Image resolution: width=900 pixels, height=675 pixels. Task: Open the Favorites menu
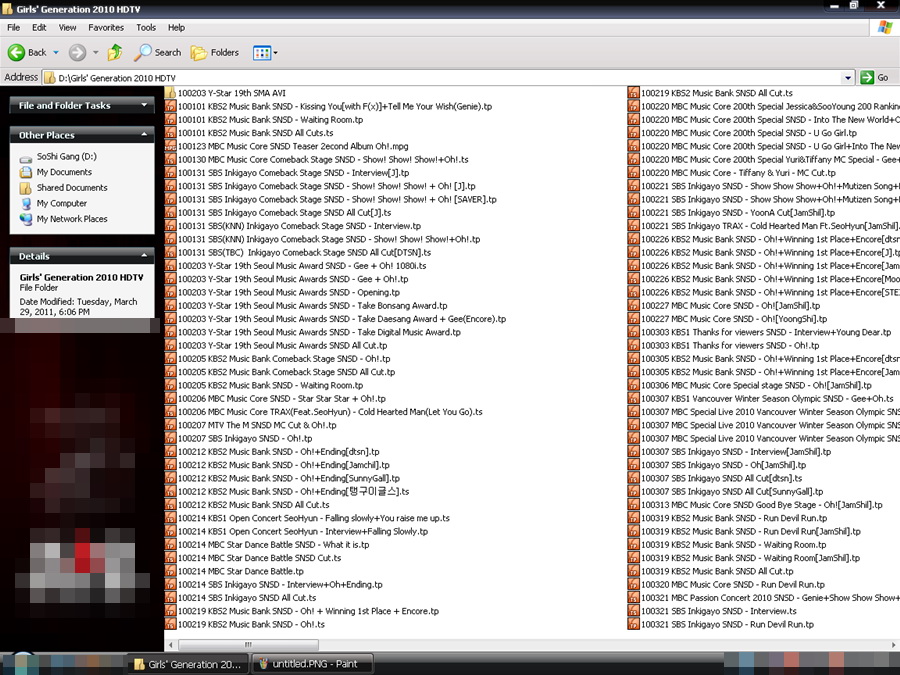[x=106, y=28]
